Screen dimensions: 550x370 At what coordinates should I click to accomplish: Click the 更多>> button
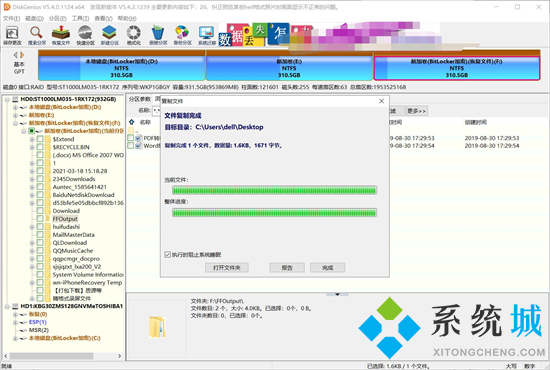416,111
